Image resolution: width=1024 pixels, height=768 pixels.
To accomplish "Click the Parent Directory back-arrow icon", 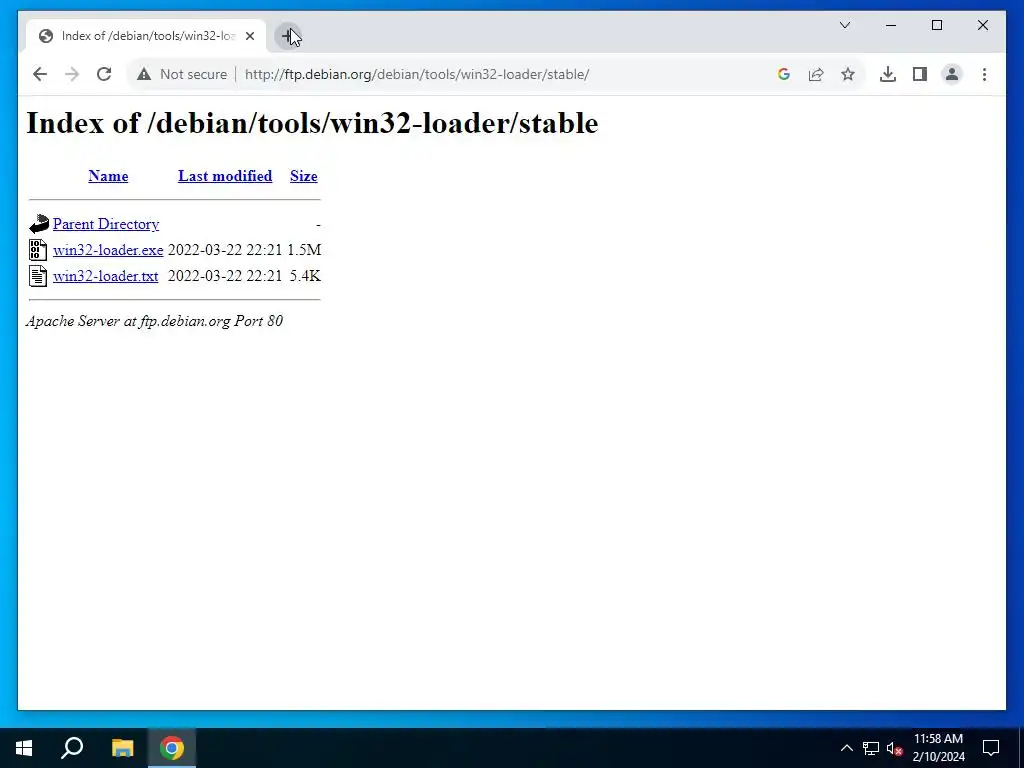I will point(39,224).
